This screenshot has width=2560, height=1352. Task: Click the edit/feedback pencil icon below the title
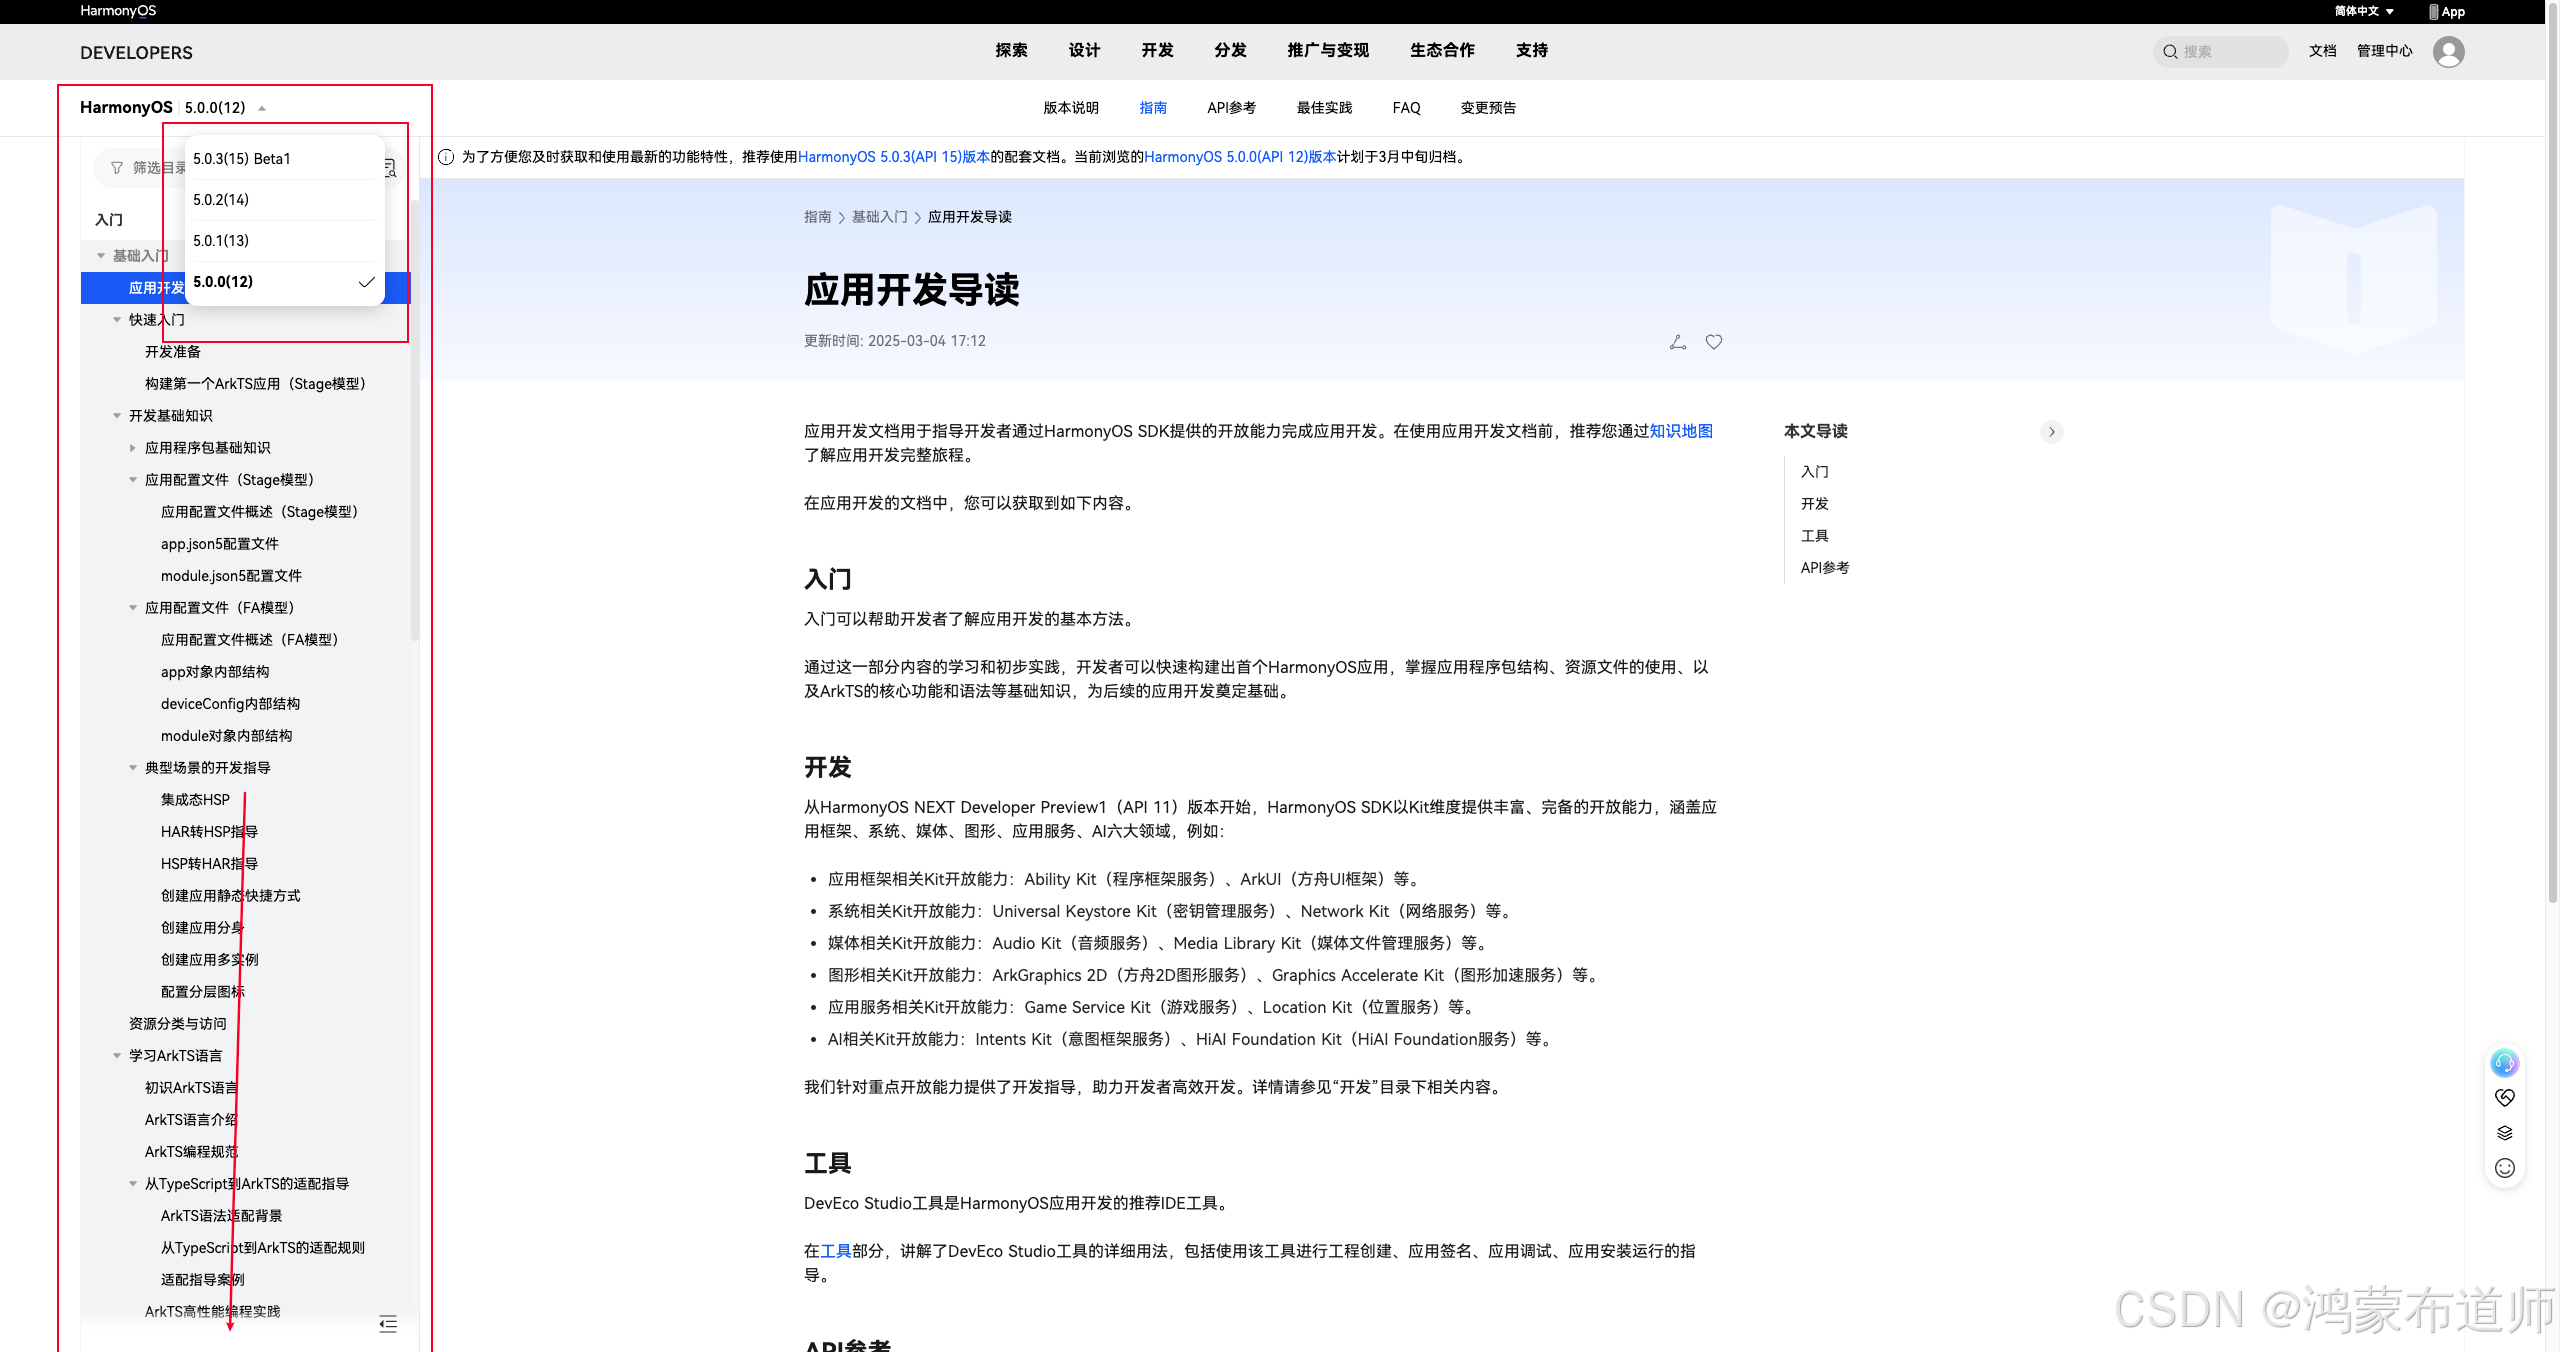tap(1678, 342)
